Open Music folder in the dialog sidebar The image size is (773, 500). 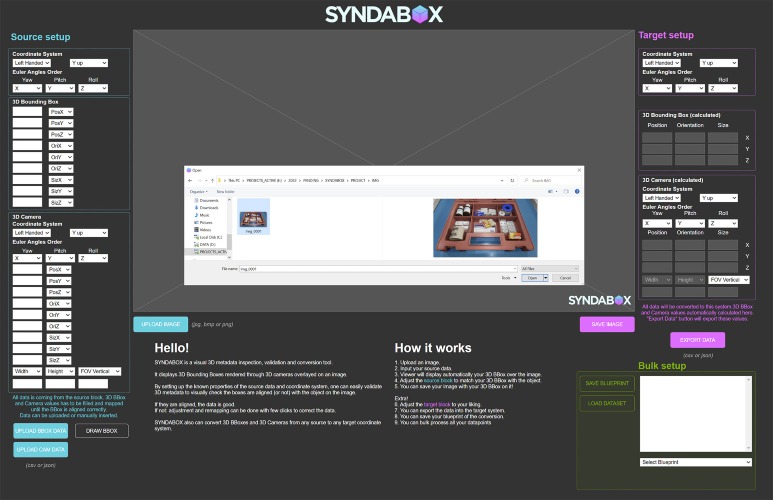click(x=202, y=215)
